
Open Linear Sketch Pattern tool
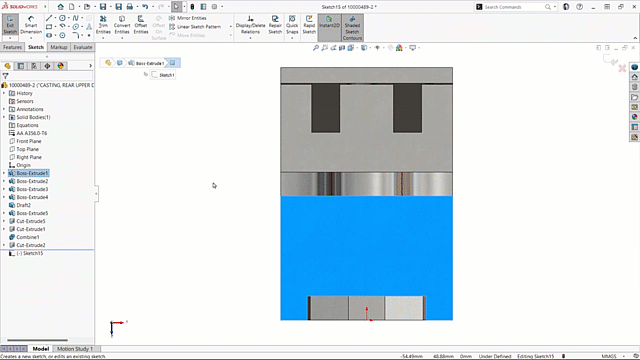pos(195,27)
